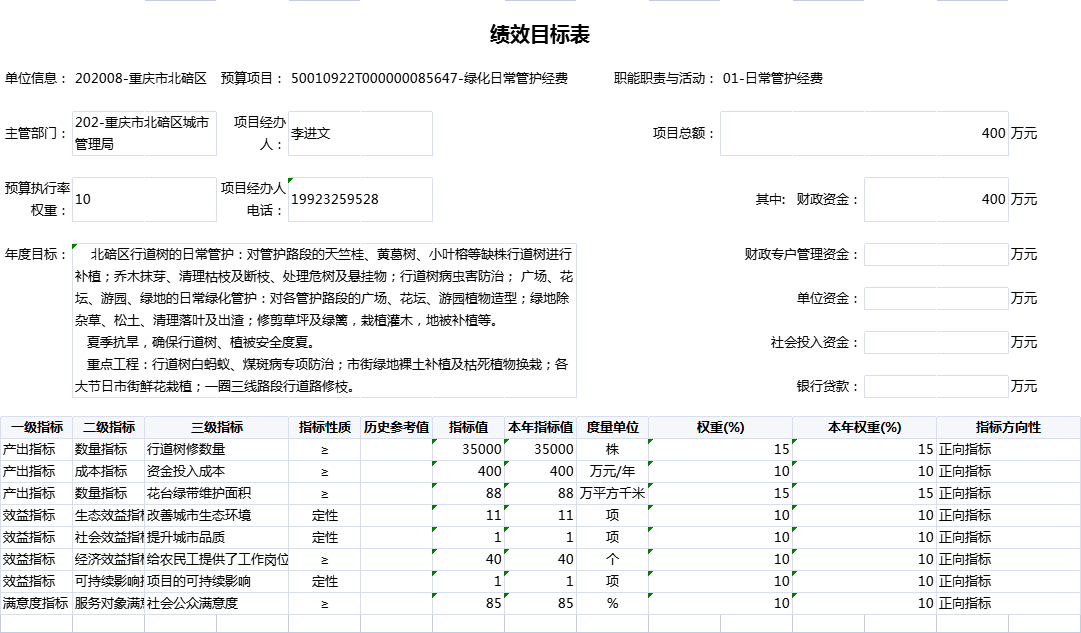Image resolution: width=1081 pixels, height=633 pixels.
Task: Click the 指标值 column header
Action: (469, 428)
